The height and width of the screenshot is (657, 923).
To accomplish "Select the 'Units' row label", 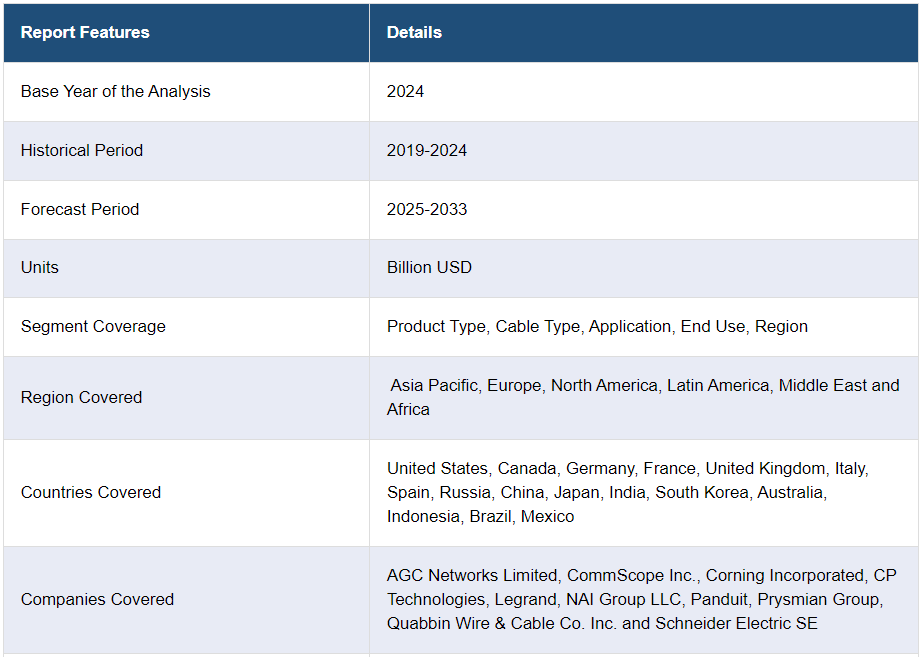I will pyautogui.click(x=40, y=267).
